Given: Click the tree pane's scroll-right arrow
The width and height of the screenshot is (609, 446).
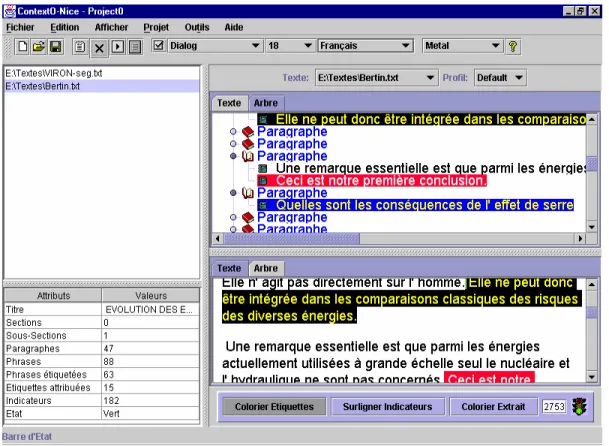Looking at the screenshot, I should 580,238.
